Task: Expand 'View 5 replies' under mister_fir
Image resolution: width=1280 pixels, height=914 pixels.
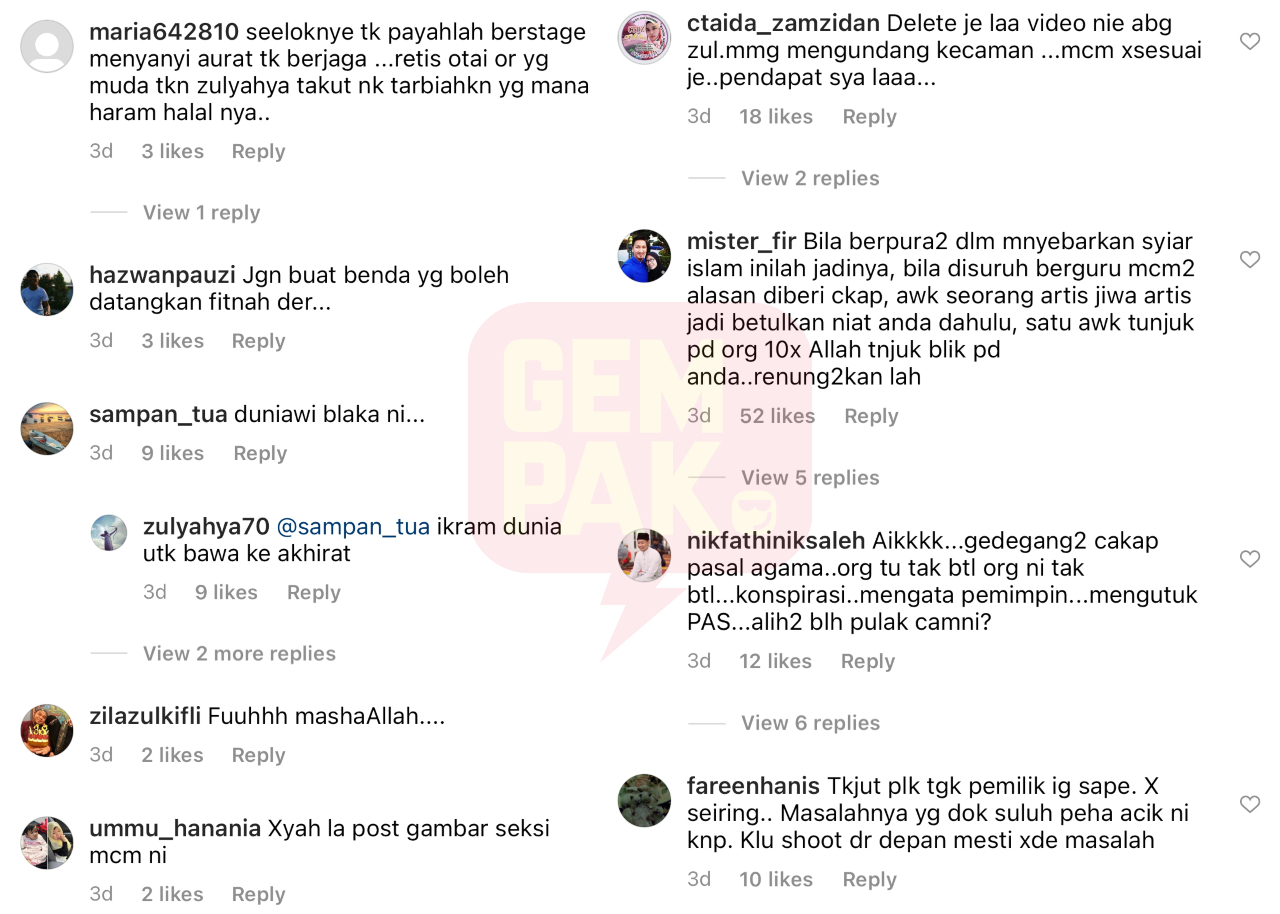Action: point(810,478)
